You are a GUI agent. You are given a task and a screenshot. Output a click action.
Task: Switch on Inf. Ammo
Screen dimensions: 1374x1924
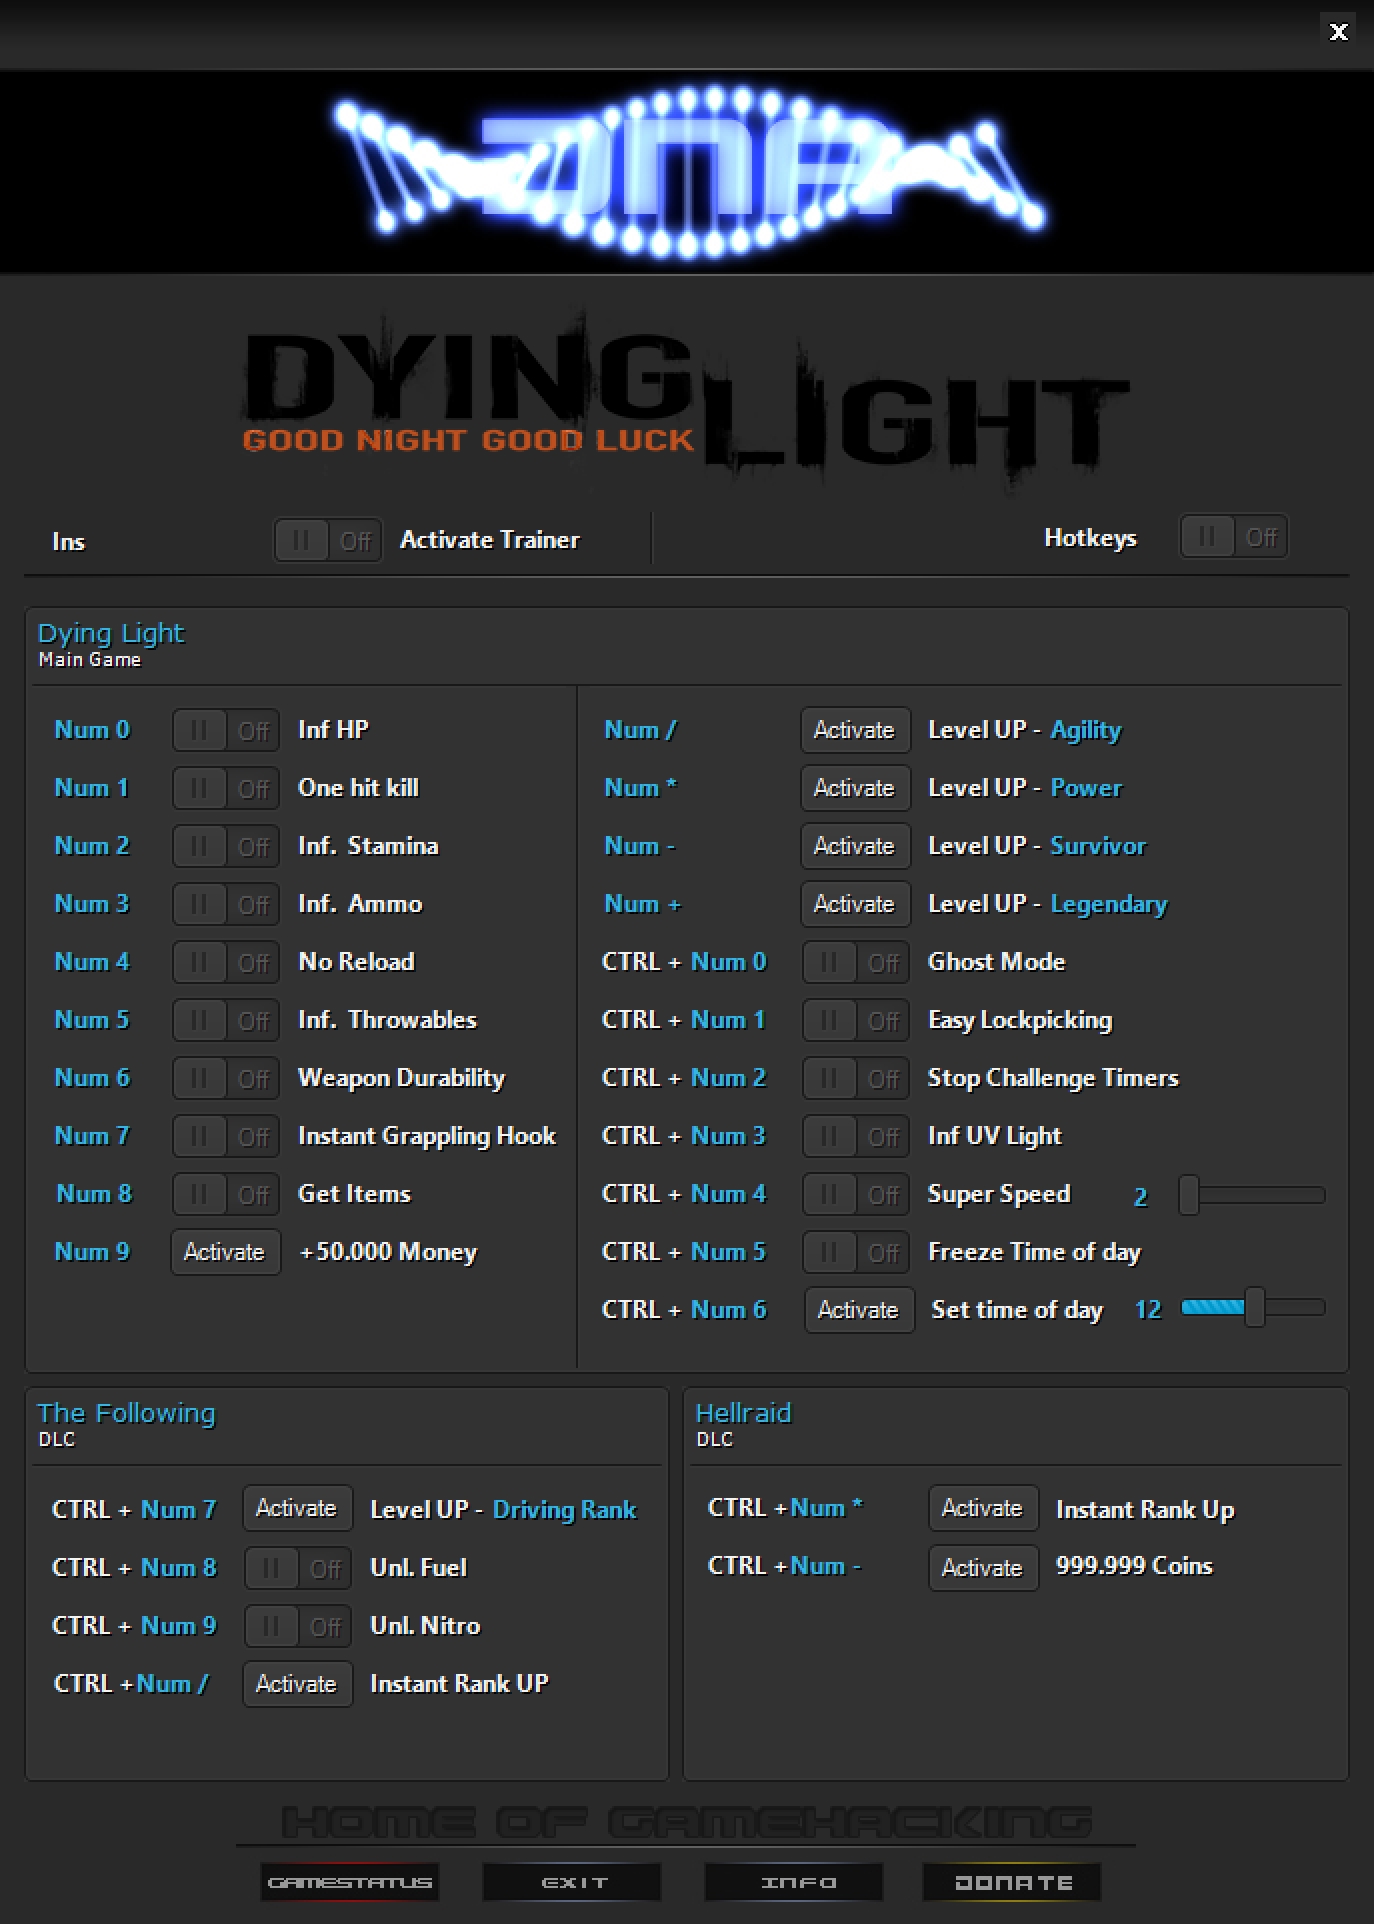(226, 905)
